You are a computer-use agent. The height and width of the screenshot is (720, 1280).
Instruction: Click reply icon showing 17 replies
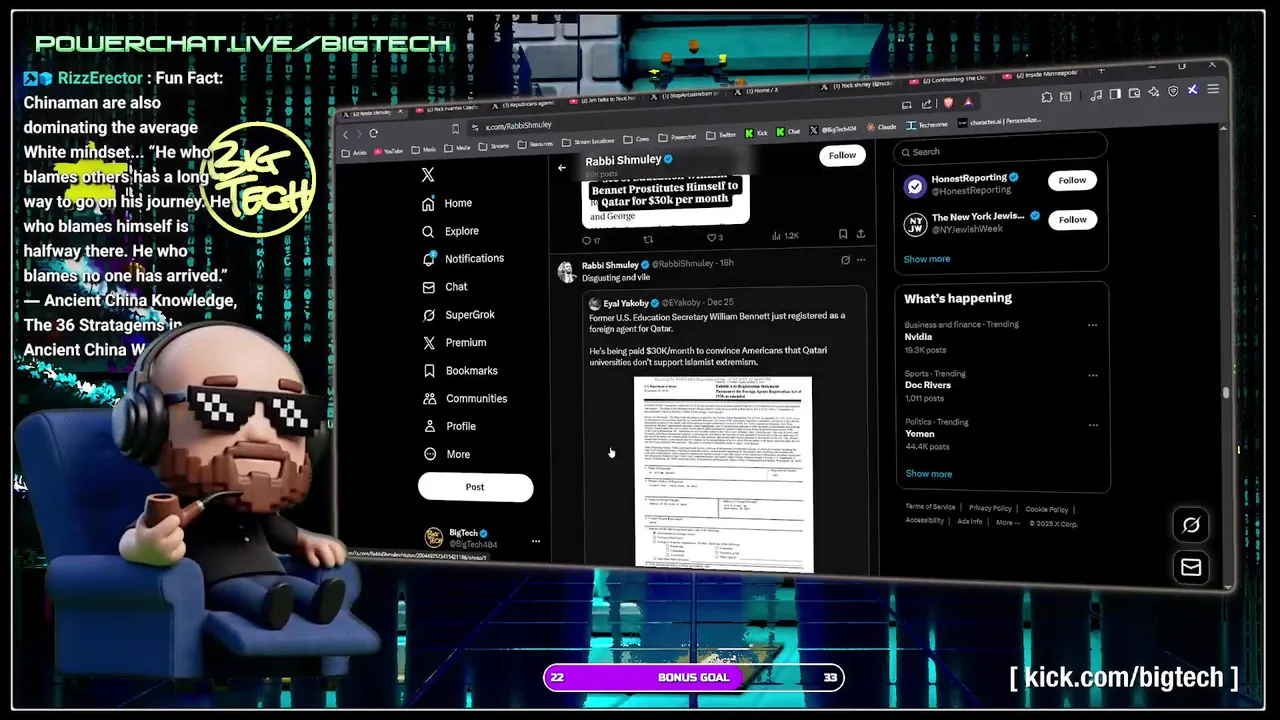pyautogui.click(x=591, y=239)
